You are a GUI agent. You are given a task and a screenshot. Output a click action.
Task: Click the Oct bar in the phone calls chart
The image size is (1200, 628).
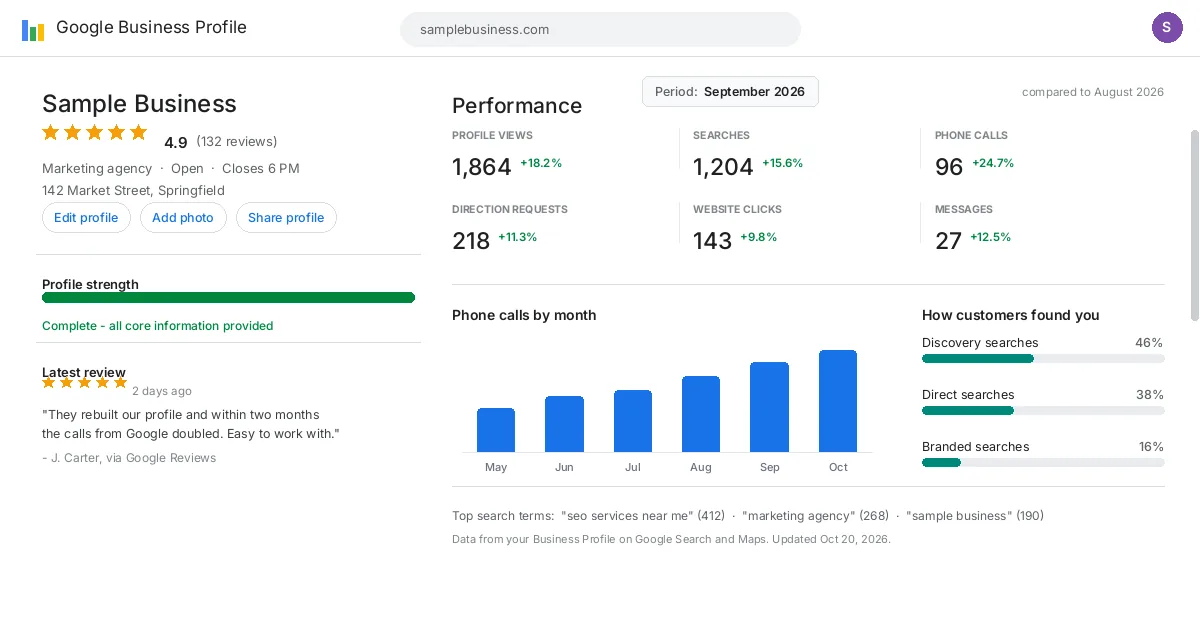coord(838,401)
